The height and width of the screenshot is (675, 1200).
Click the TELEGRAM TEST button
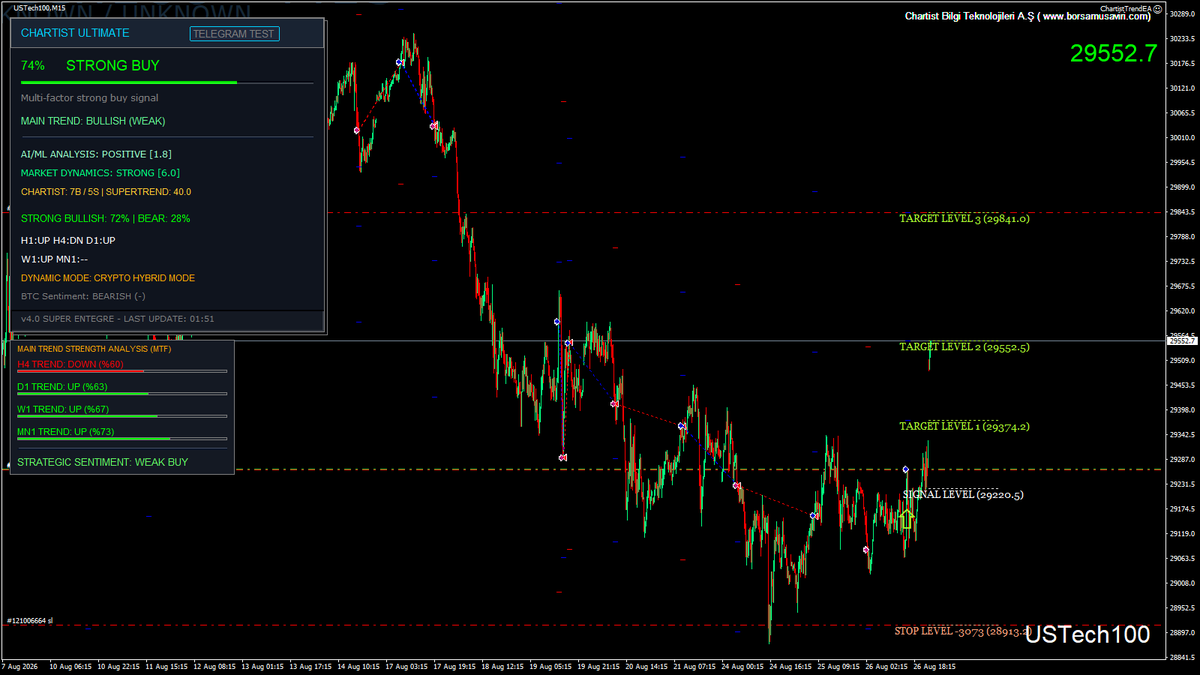point(235,33)
